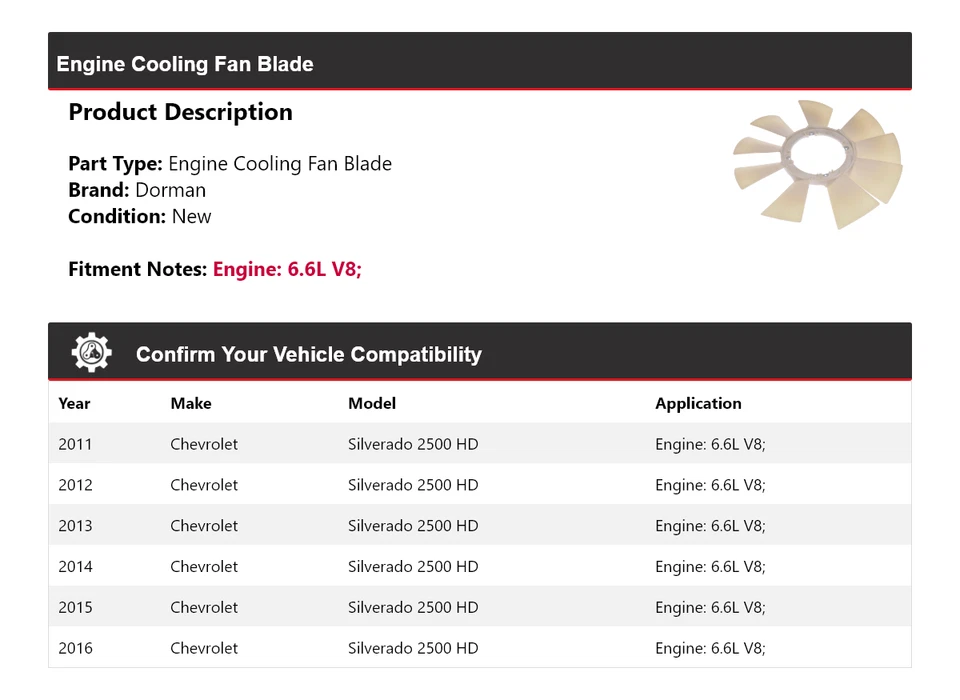
Task: Click the Model column header
Action: click(x=372, y=403)
